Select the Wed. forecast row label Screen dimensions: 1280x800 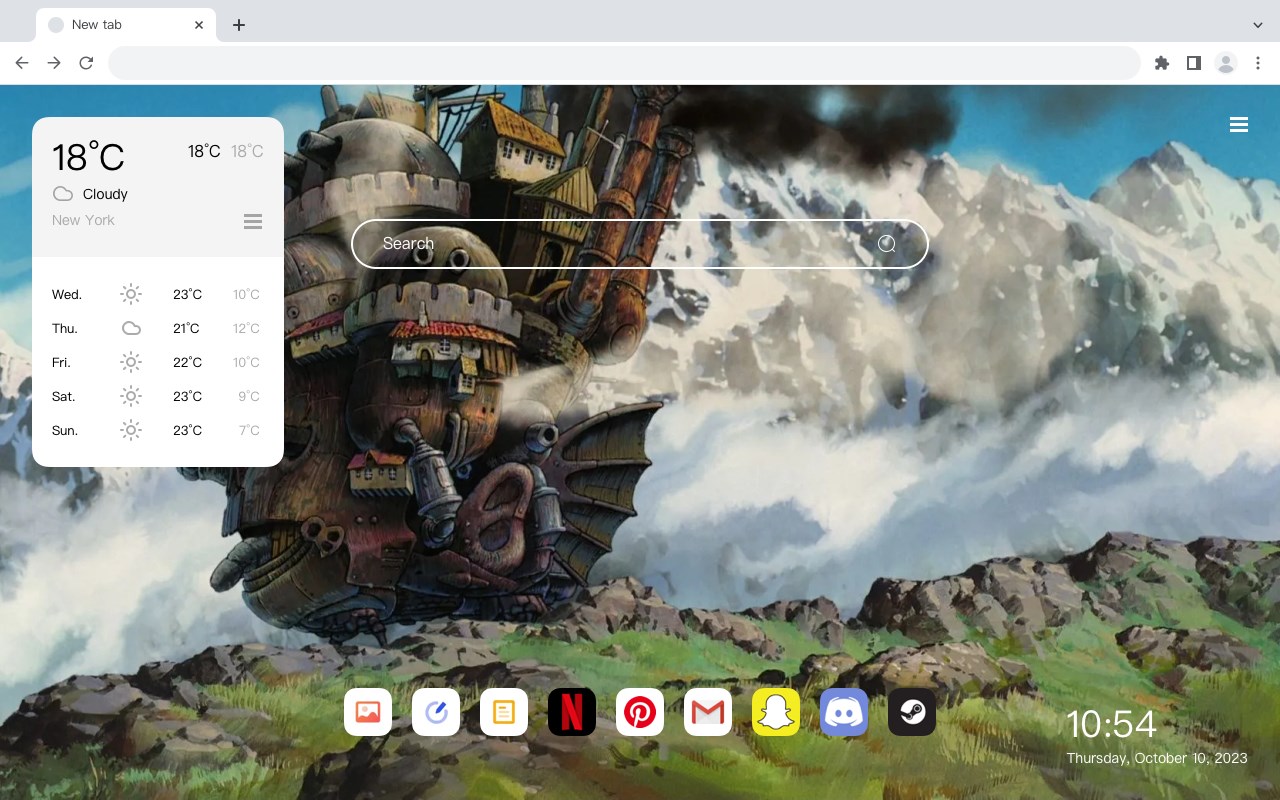coord(67,294)
